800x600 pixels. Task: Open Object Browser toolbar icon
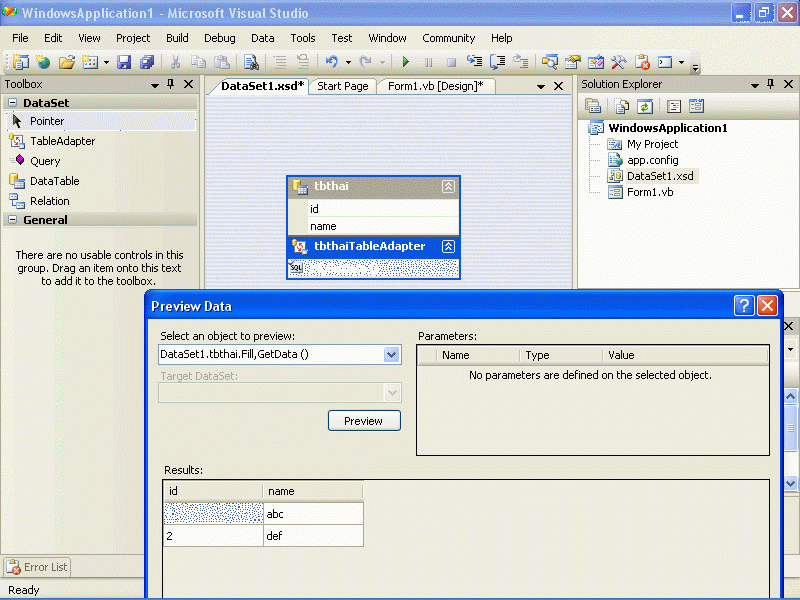(596, 62)
